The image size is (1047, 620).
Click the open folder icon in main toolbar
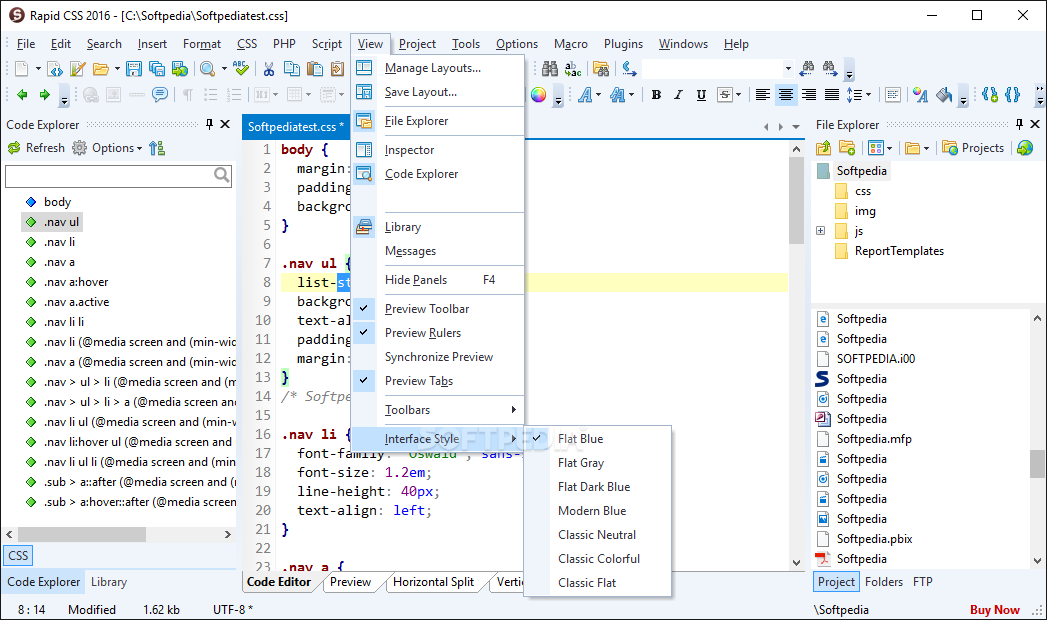pos(101,69)
